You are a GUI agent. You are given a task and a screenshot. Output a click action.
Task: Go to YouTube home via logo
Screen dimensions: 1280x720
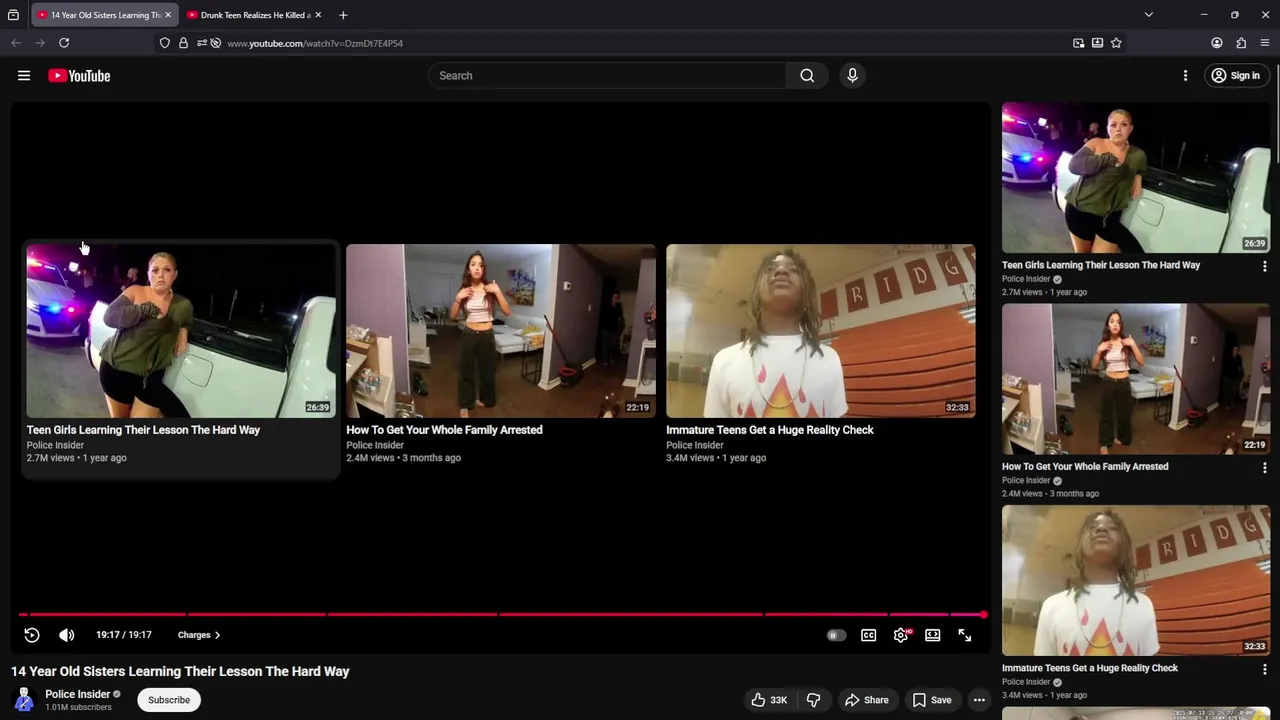pos(79,76)
